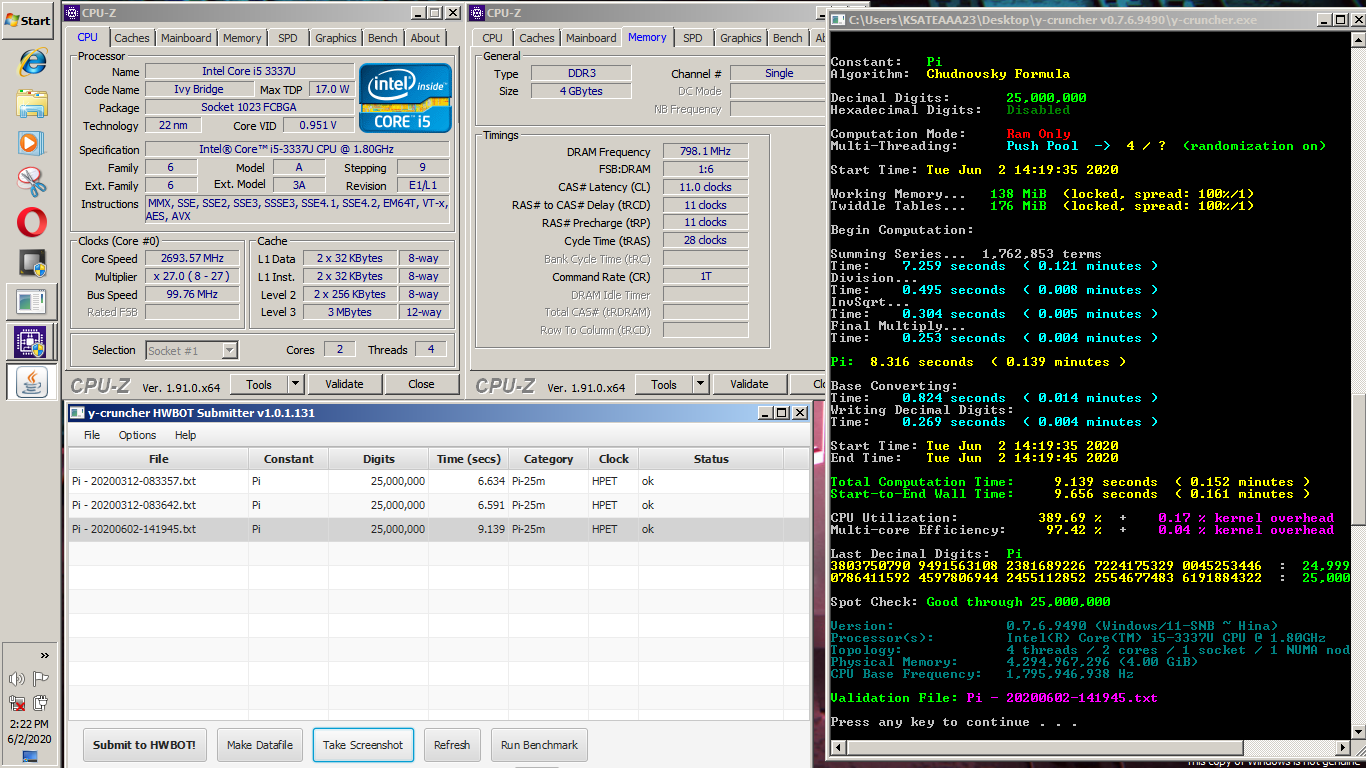Show hidden tray icons chevron
Viewport: 1366px width, 768px height.
tap(44, 656)
